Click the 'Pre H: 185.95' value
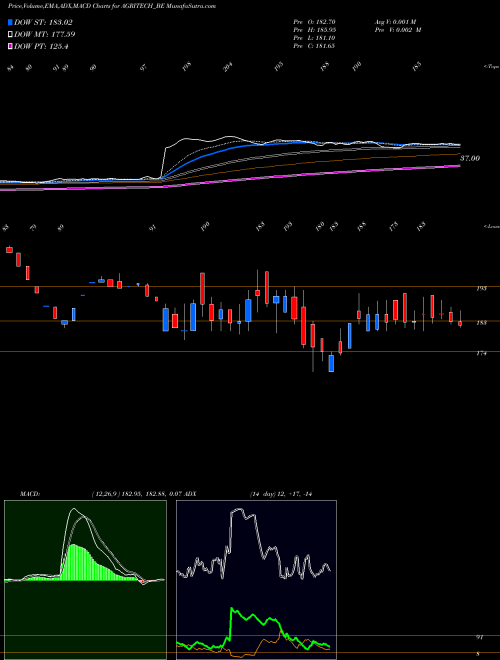 [x=314, y=30]
